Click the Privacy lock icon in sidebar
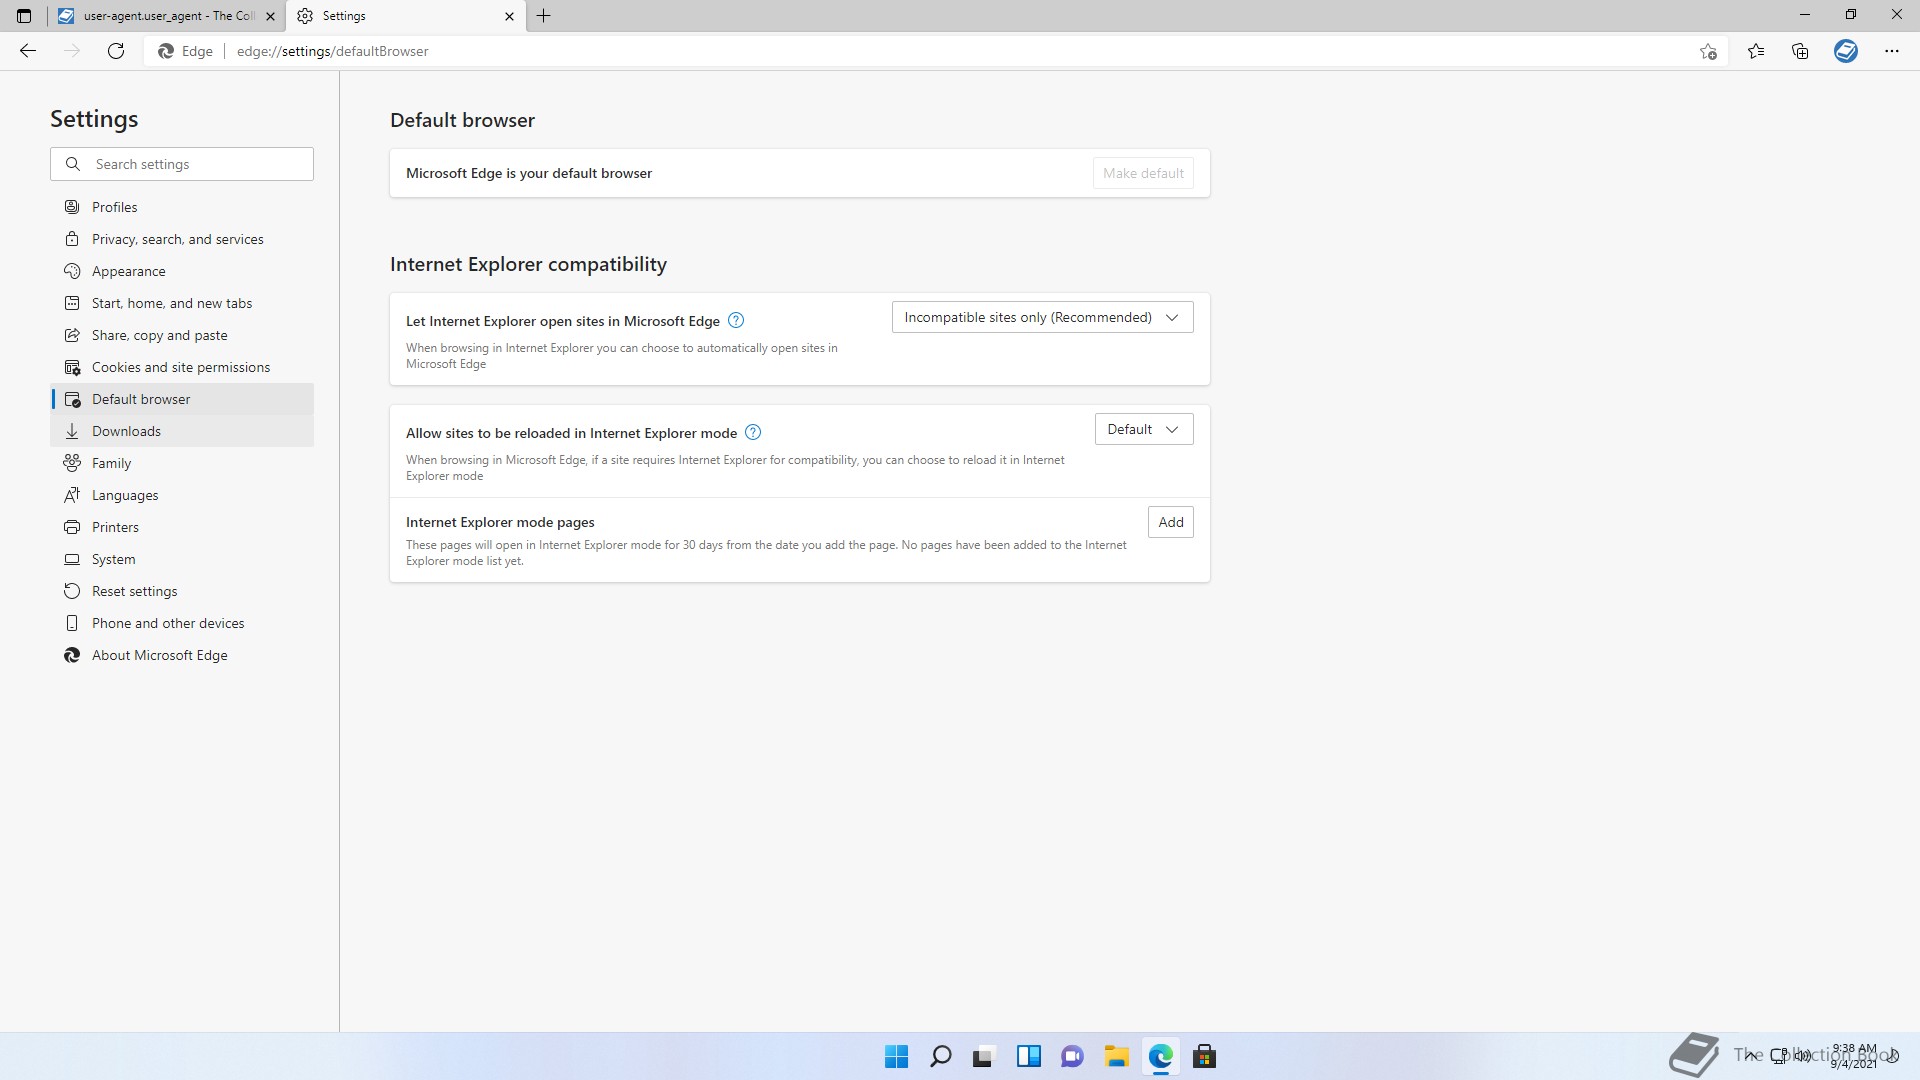 [x=72, y=239]
